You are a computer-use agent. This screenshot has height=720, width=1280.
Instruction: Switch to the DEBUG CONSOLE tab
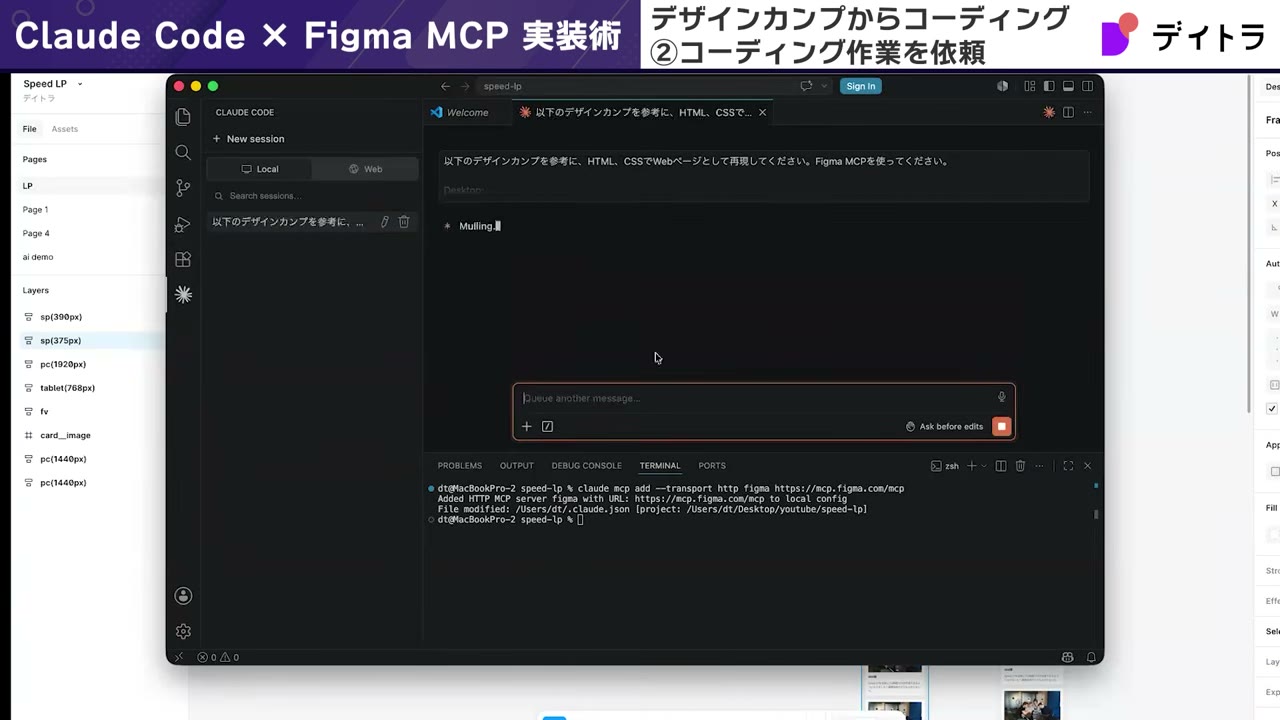[586, 466]
